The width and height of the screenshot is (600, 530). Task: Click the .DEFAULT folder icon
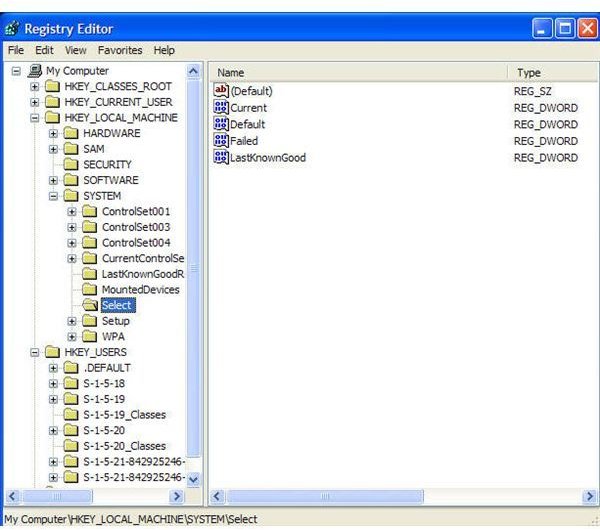coord(71,368)
